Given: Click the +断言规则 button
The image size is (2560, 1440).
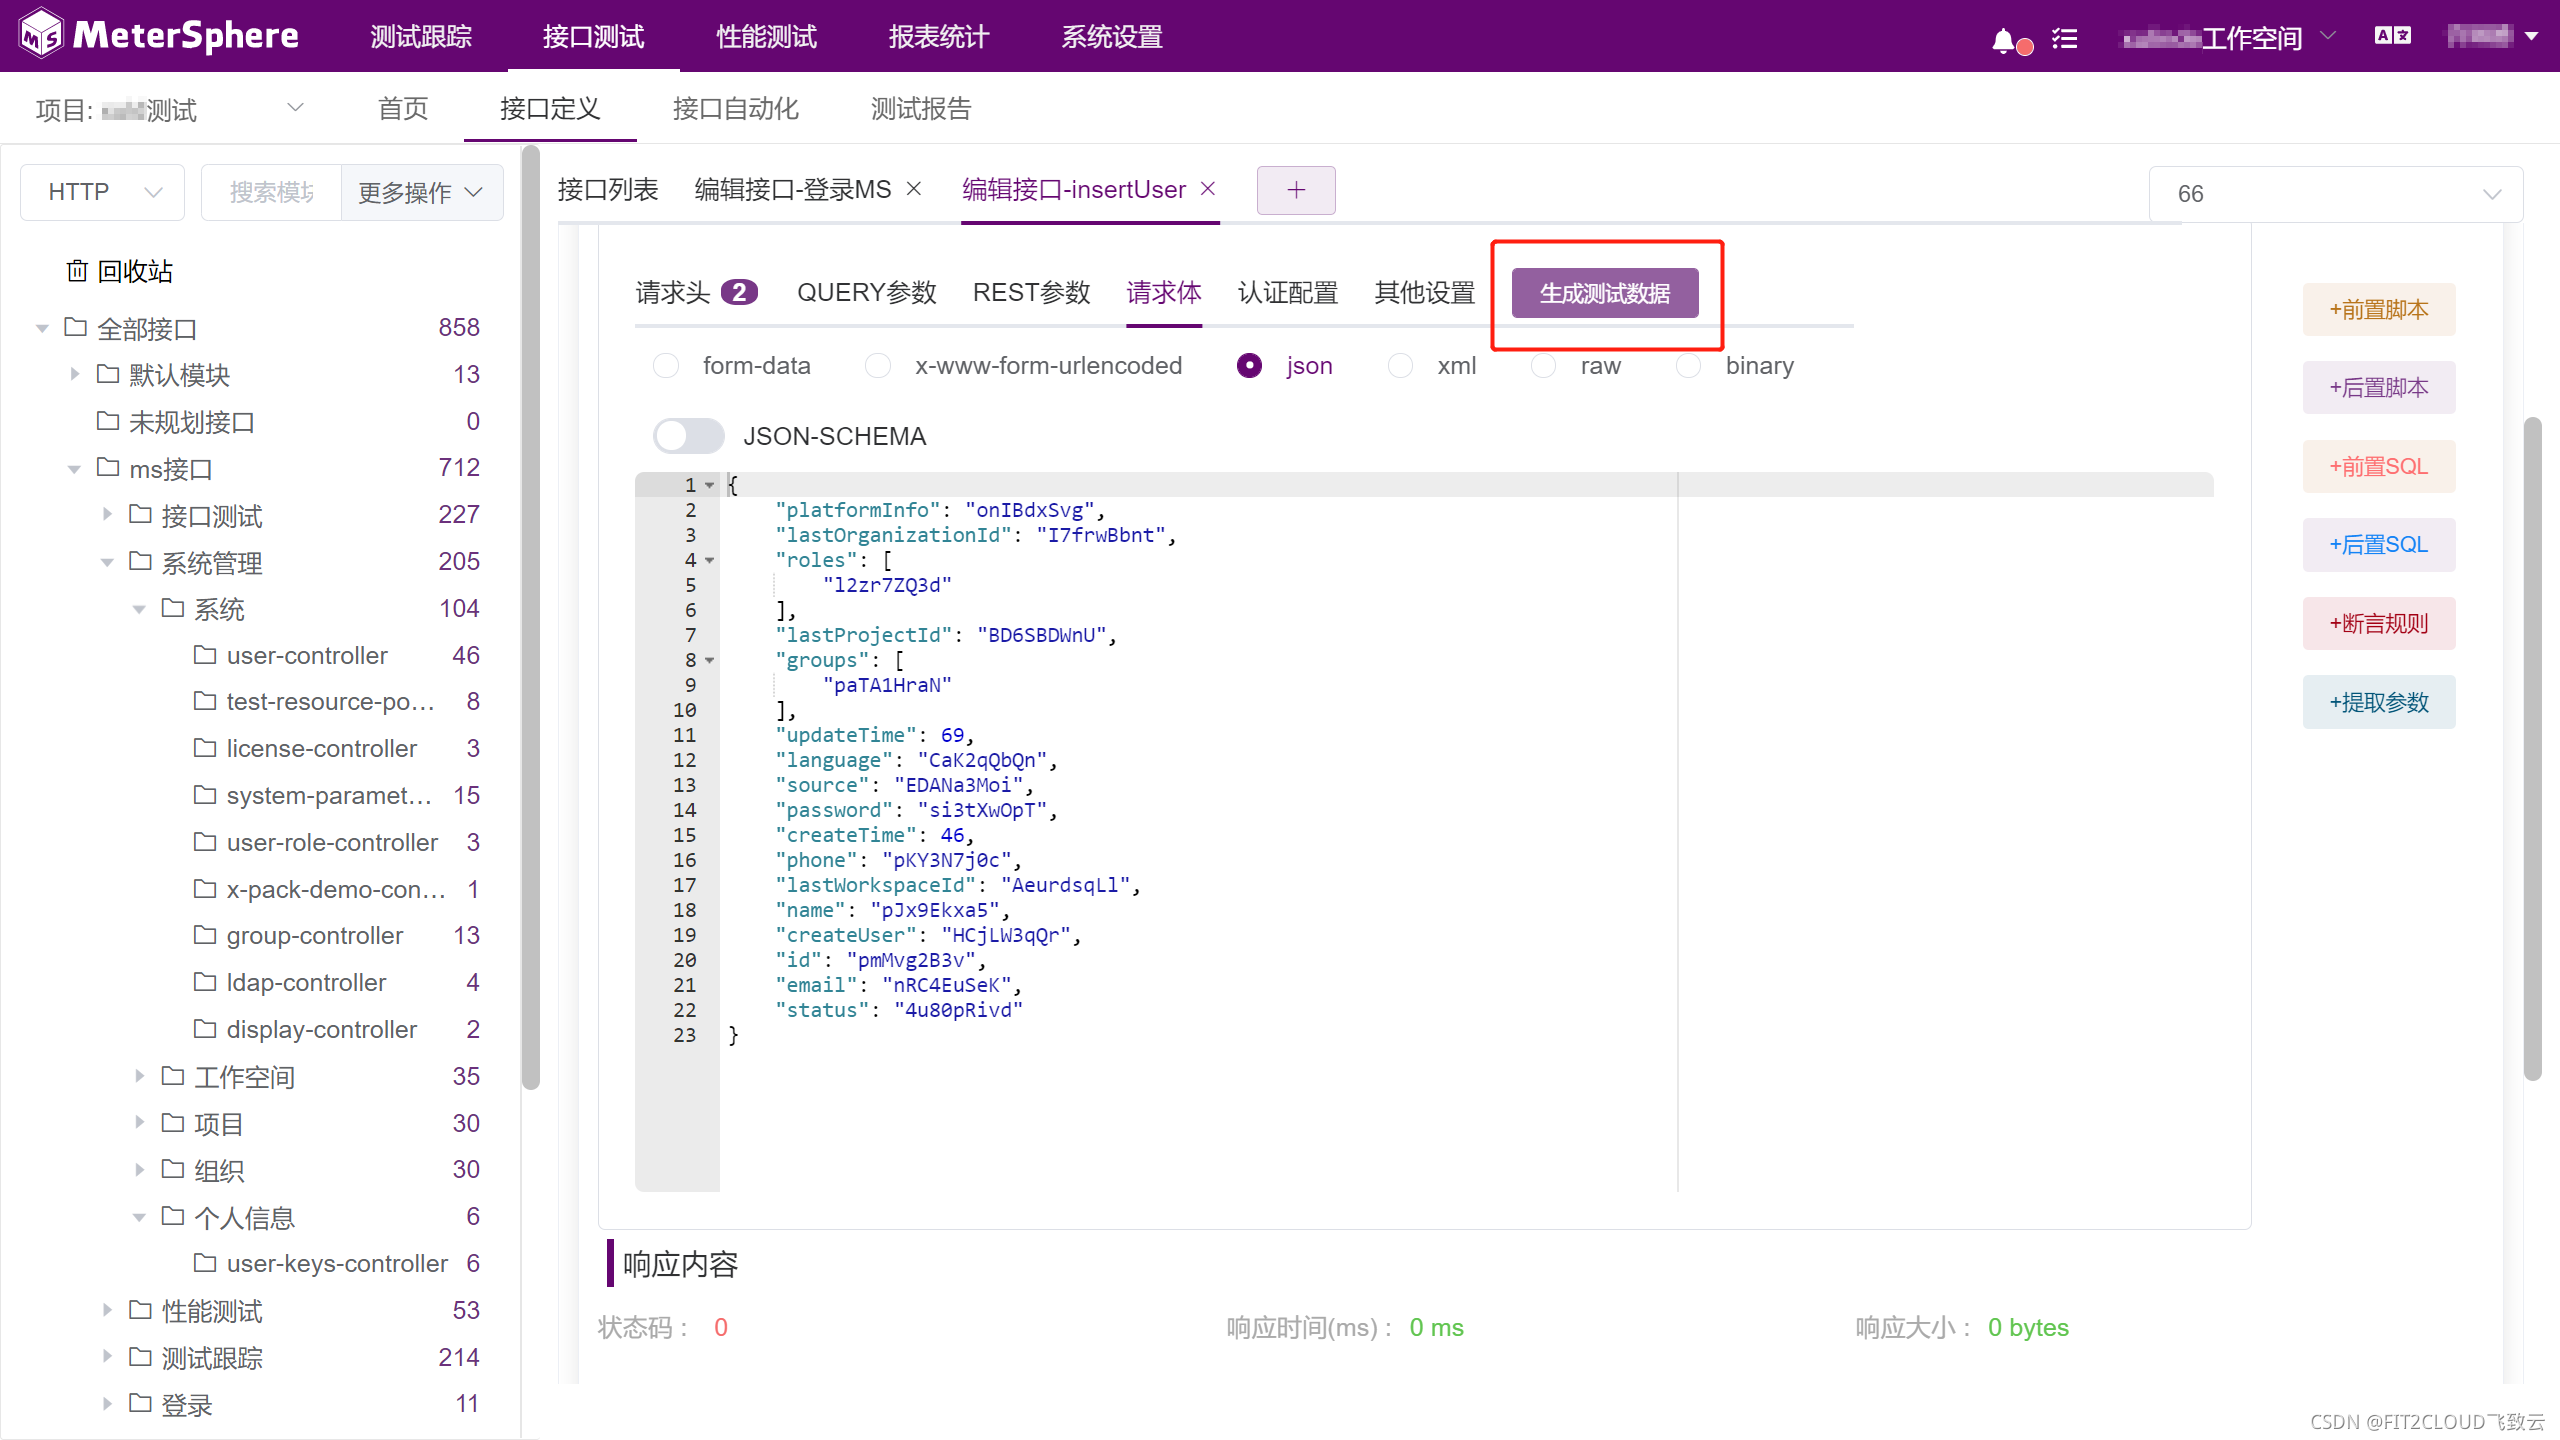Looking at the screenshot, I should [2378, 624].
